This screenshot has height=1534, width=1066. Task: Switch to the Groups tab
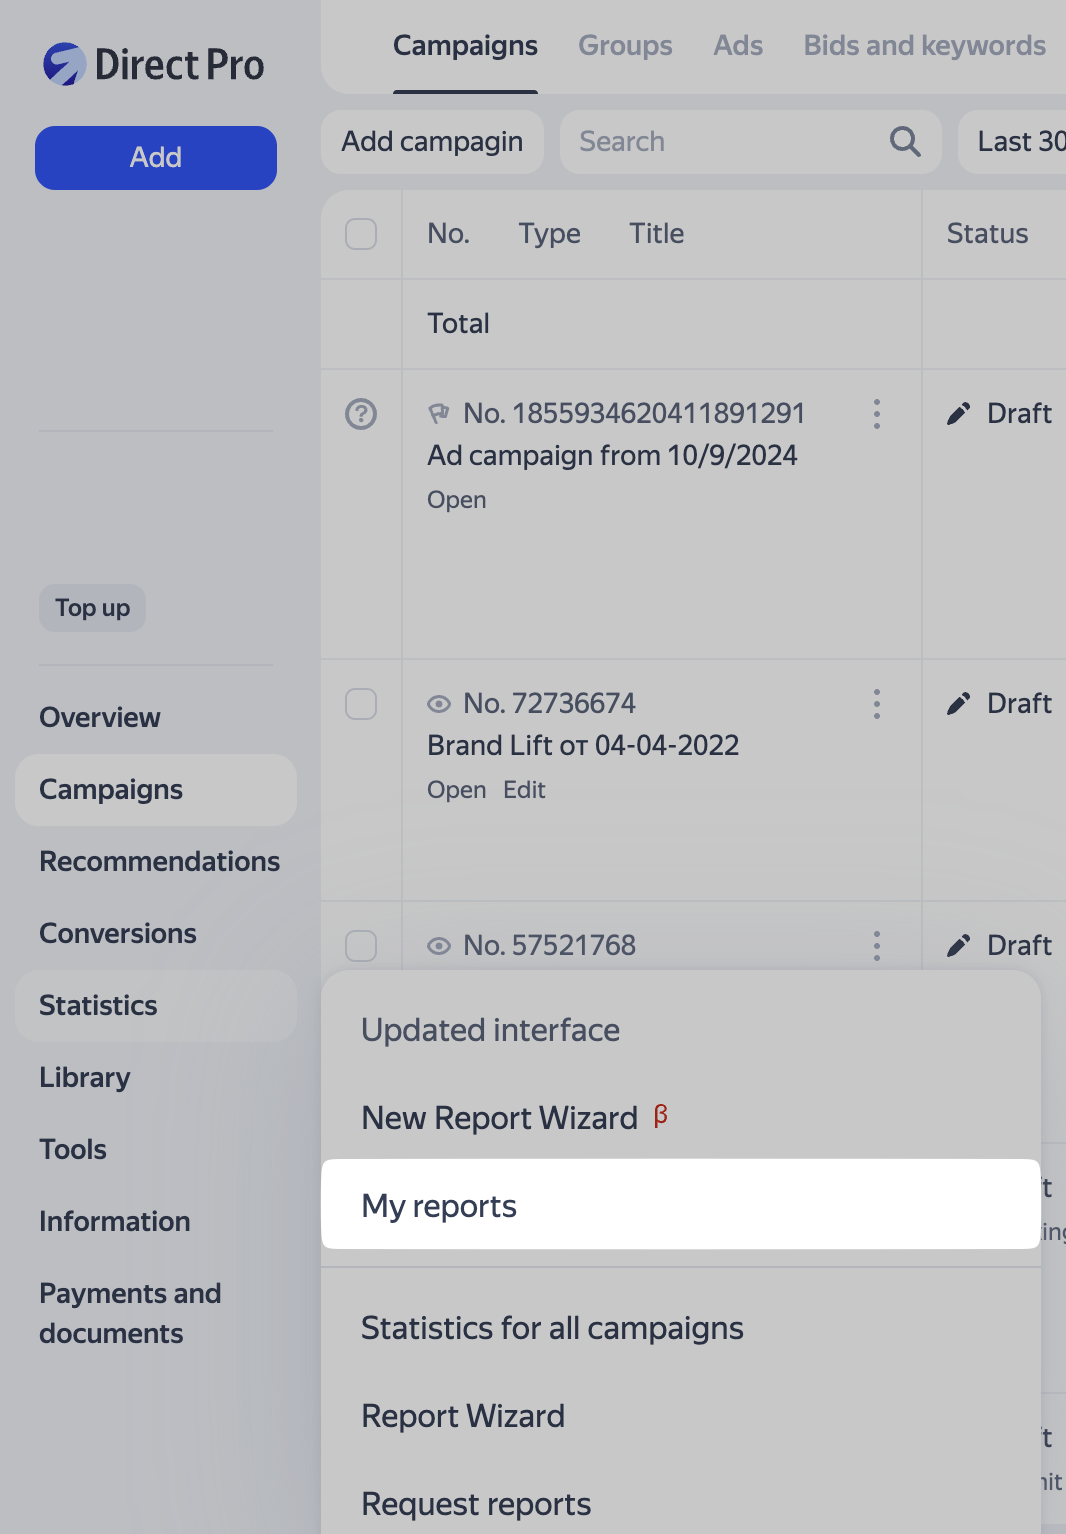[x=625, y=46]
